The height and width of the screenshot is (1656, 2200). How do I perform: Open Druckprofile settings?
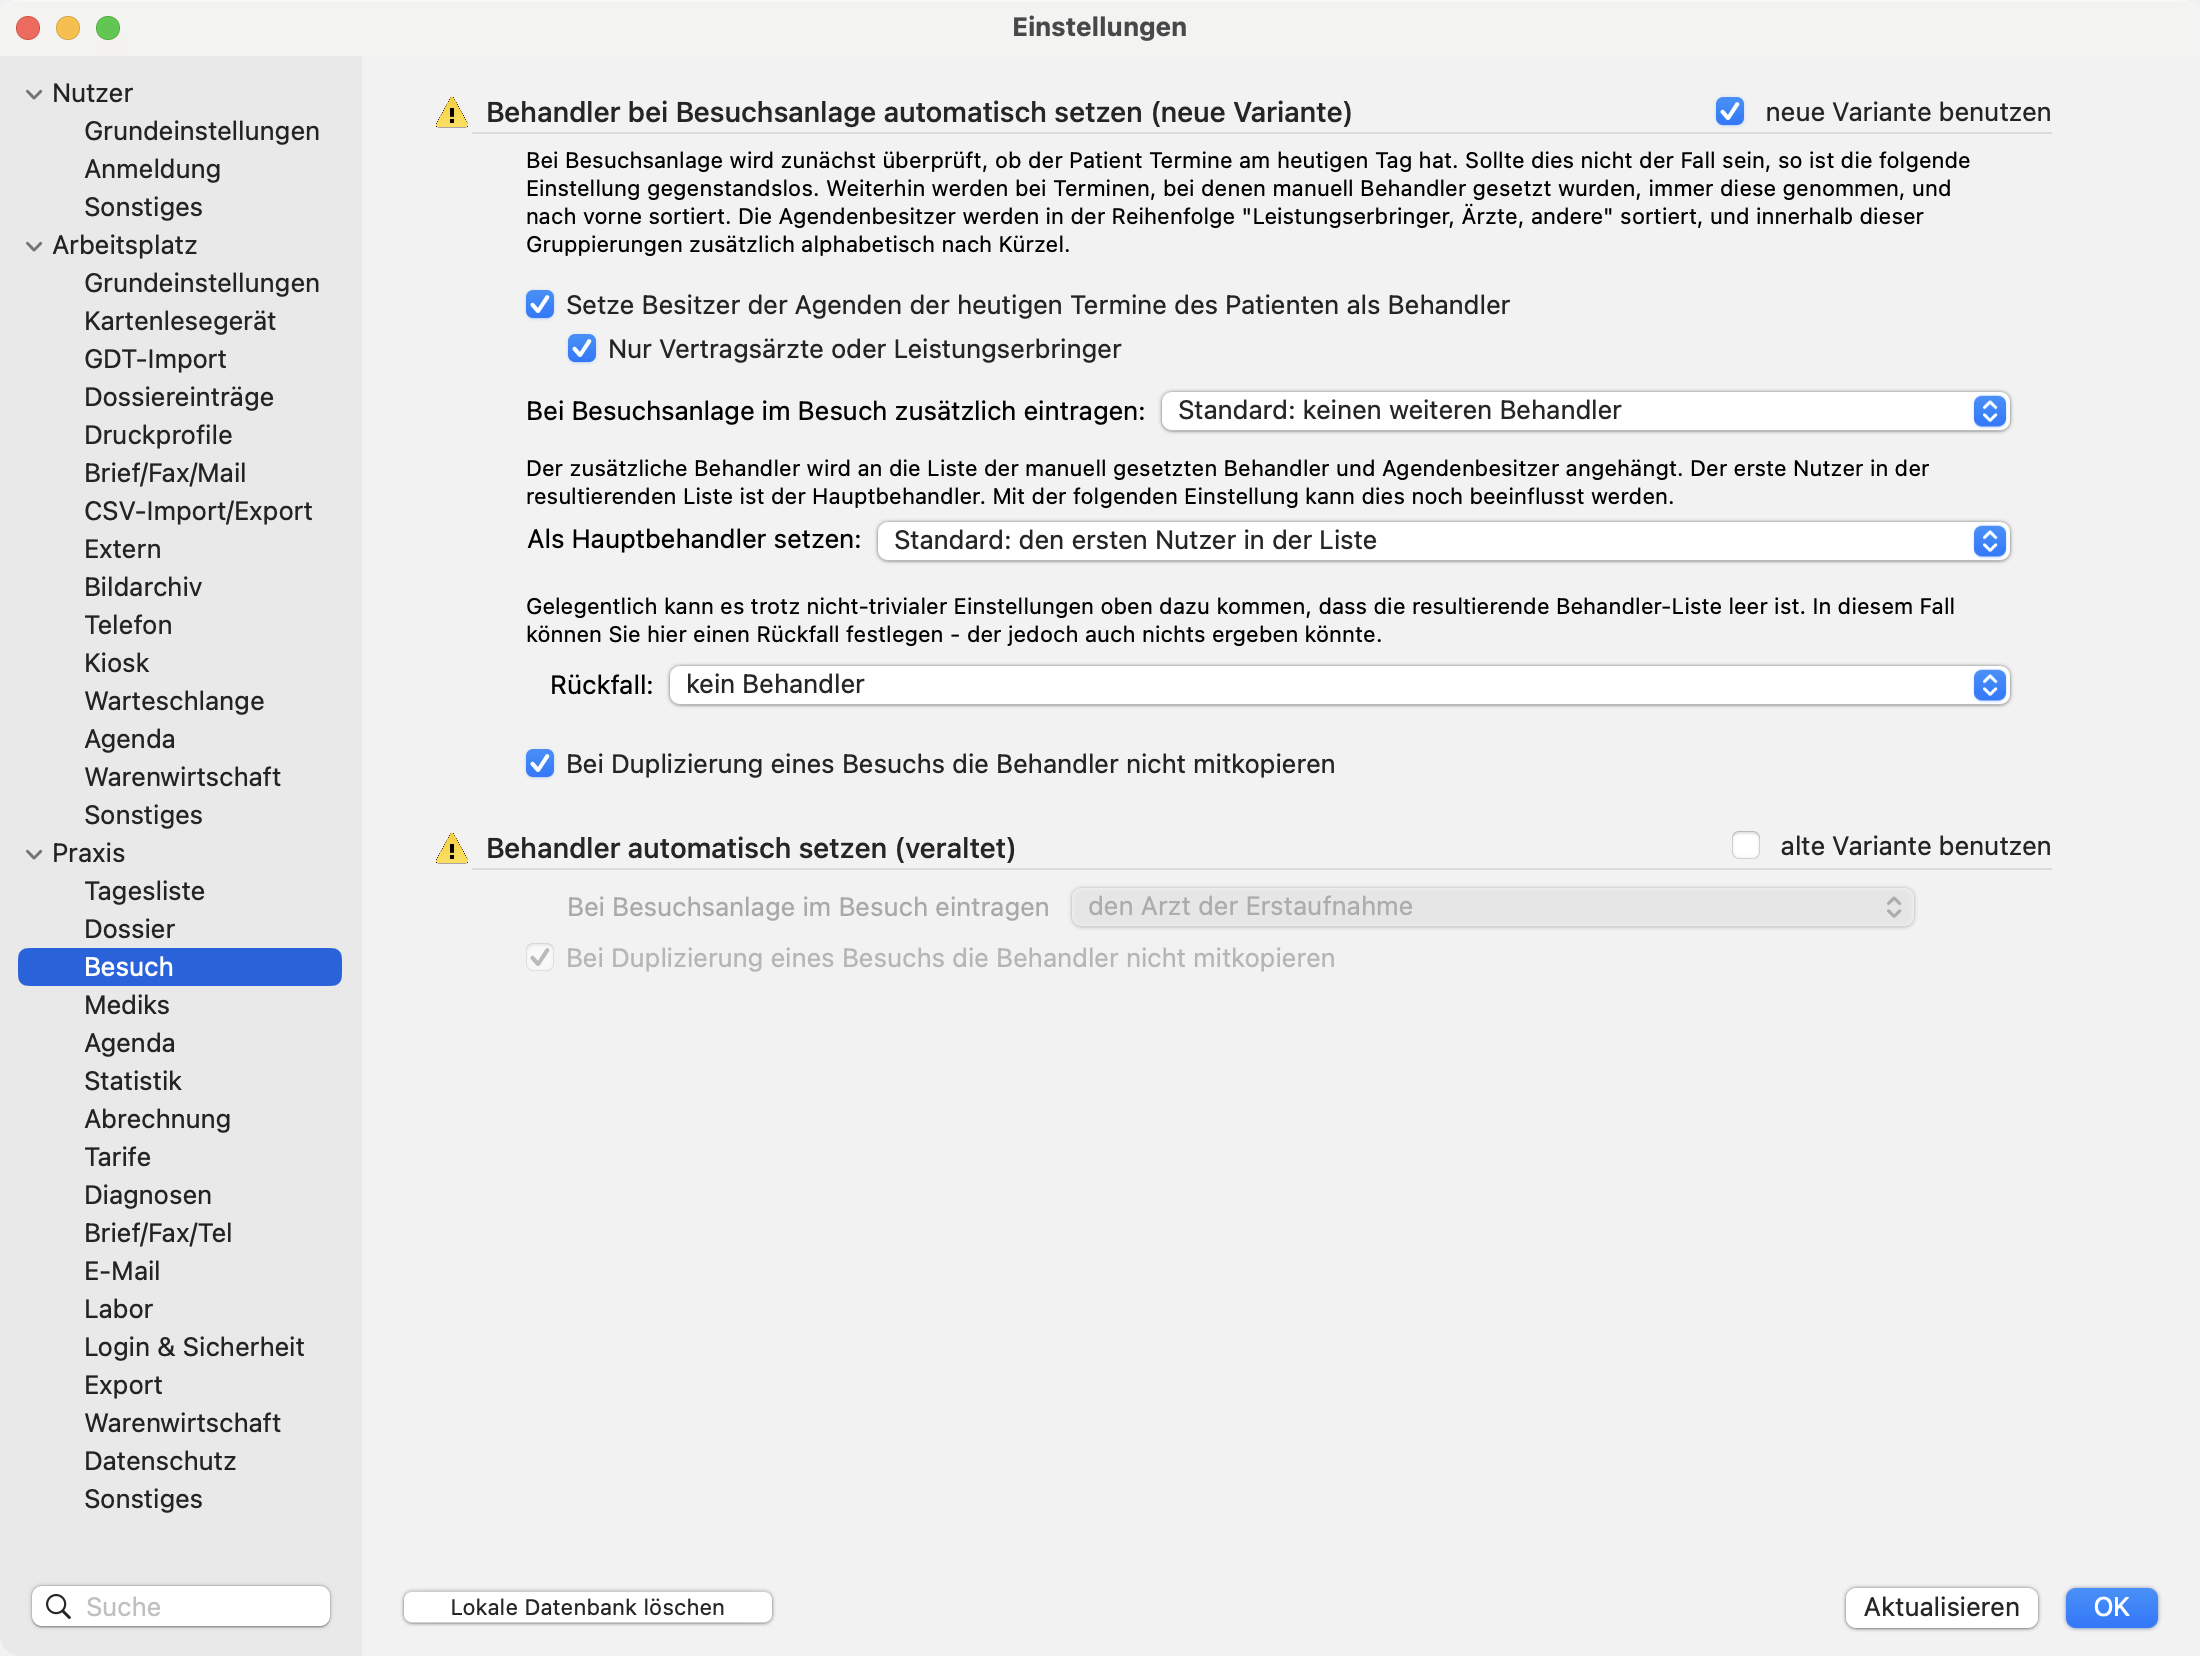[x=158, y=435]
